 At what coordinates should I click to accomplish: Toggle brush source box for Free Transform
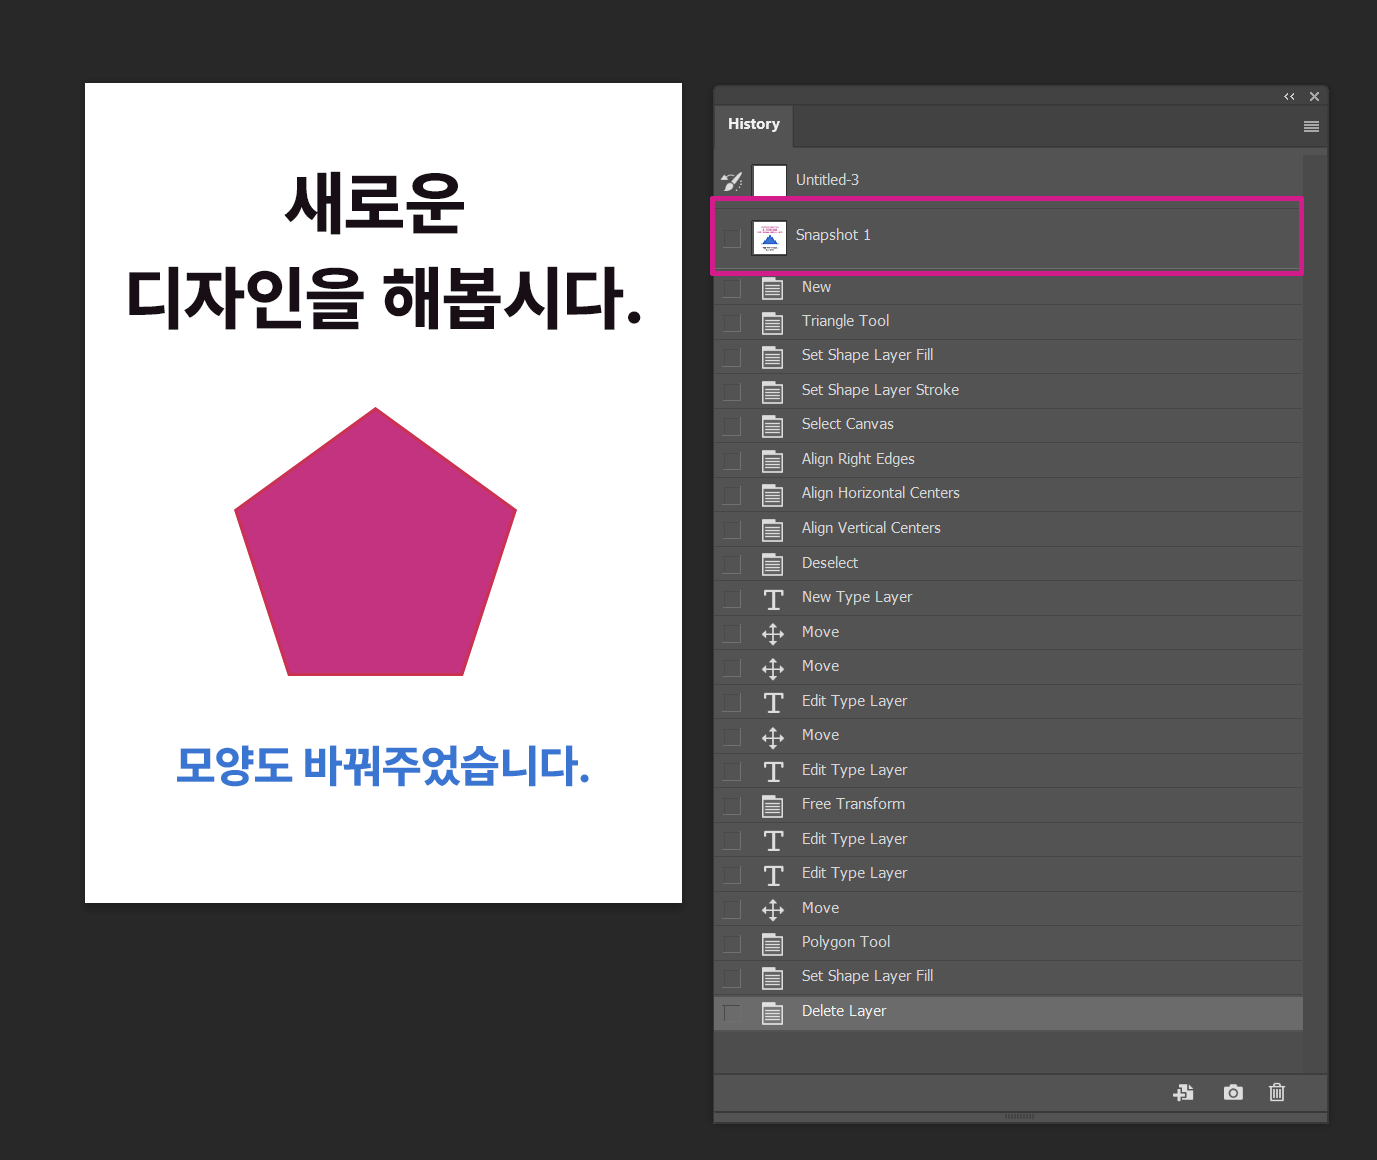(732, 805)
